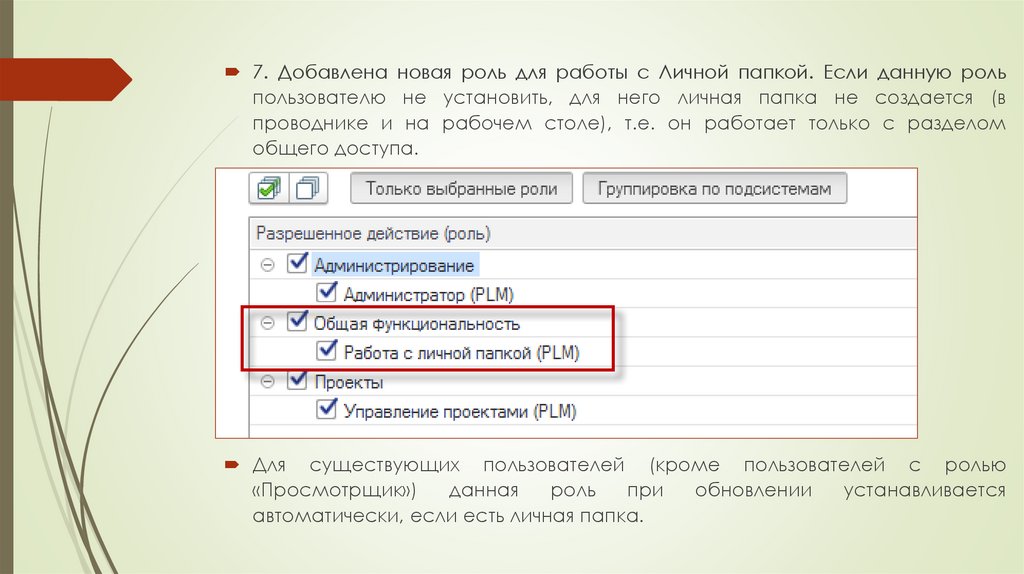Select the «Проекты» row label
Screen dimensions: 1024x574
[x=349, y=382]
